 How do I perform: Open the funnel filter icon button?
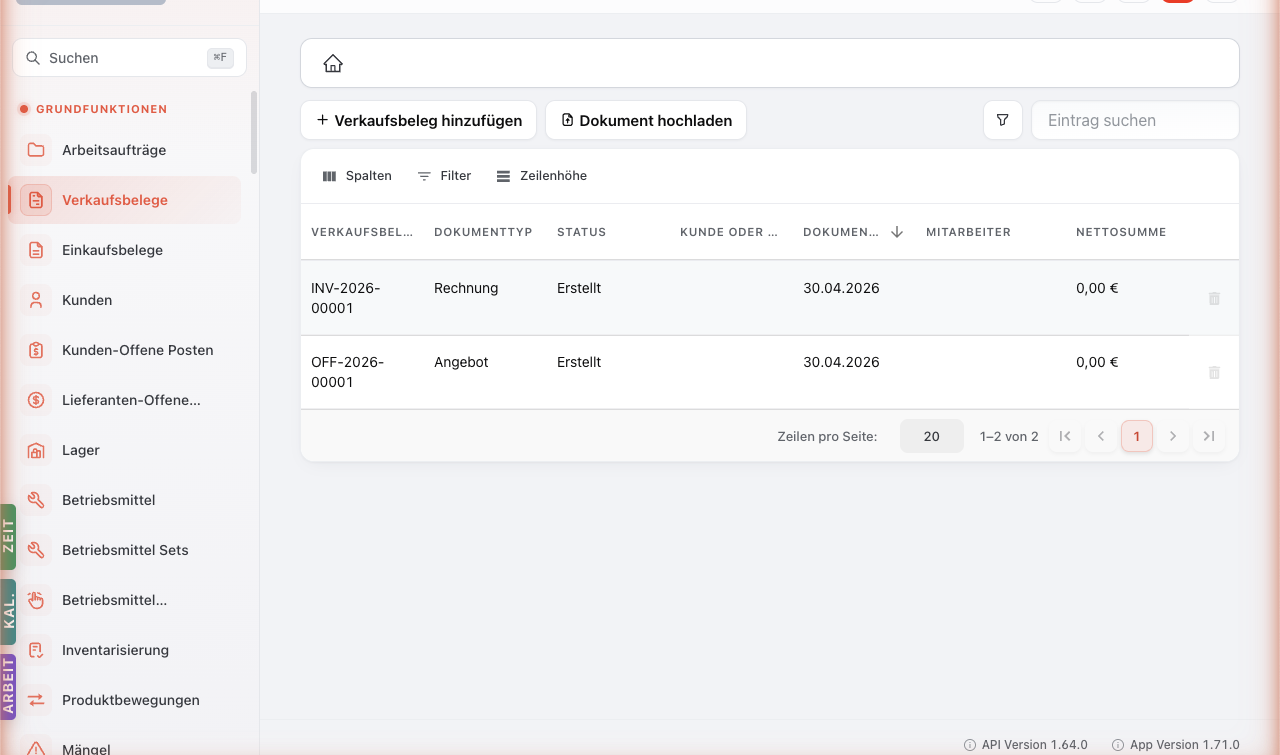1003,120
